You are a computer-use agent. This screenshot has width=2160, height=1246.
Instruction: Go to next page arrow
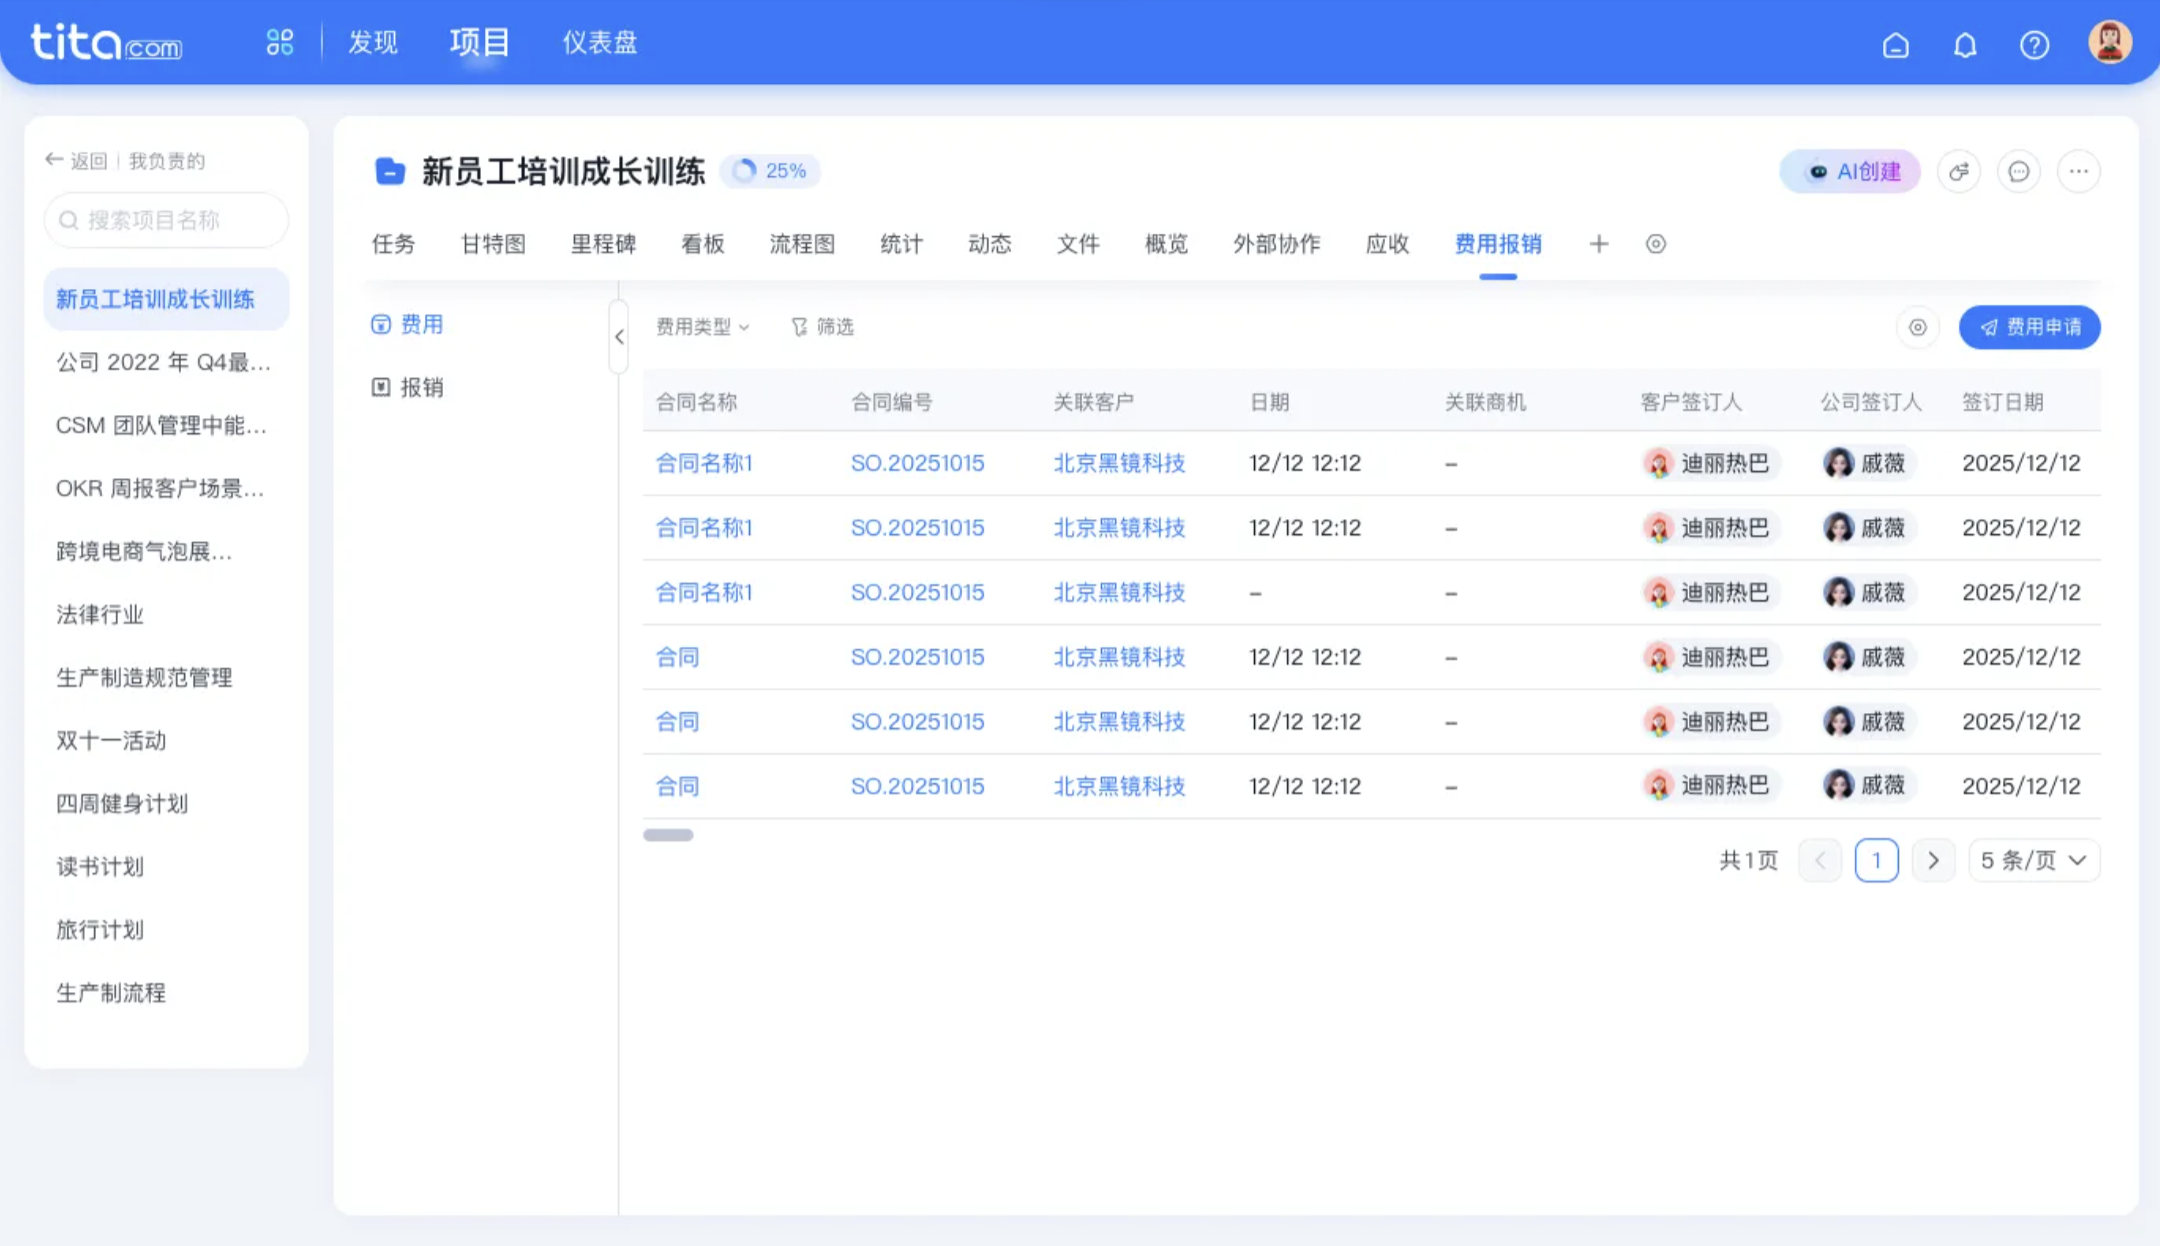click(1933, 861)
